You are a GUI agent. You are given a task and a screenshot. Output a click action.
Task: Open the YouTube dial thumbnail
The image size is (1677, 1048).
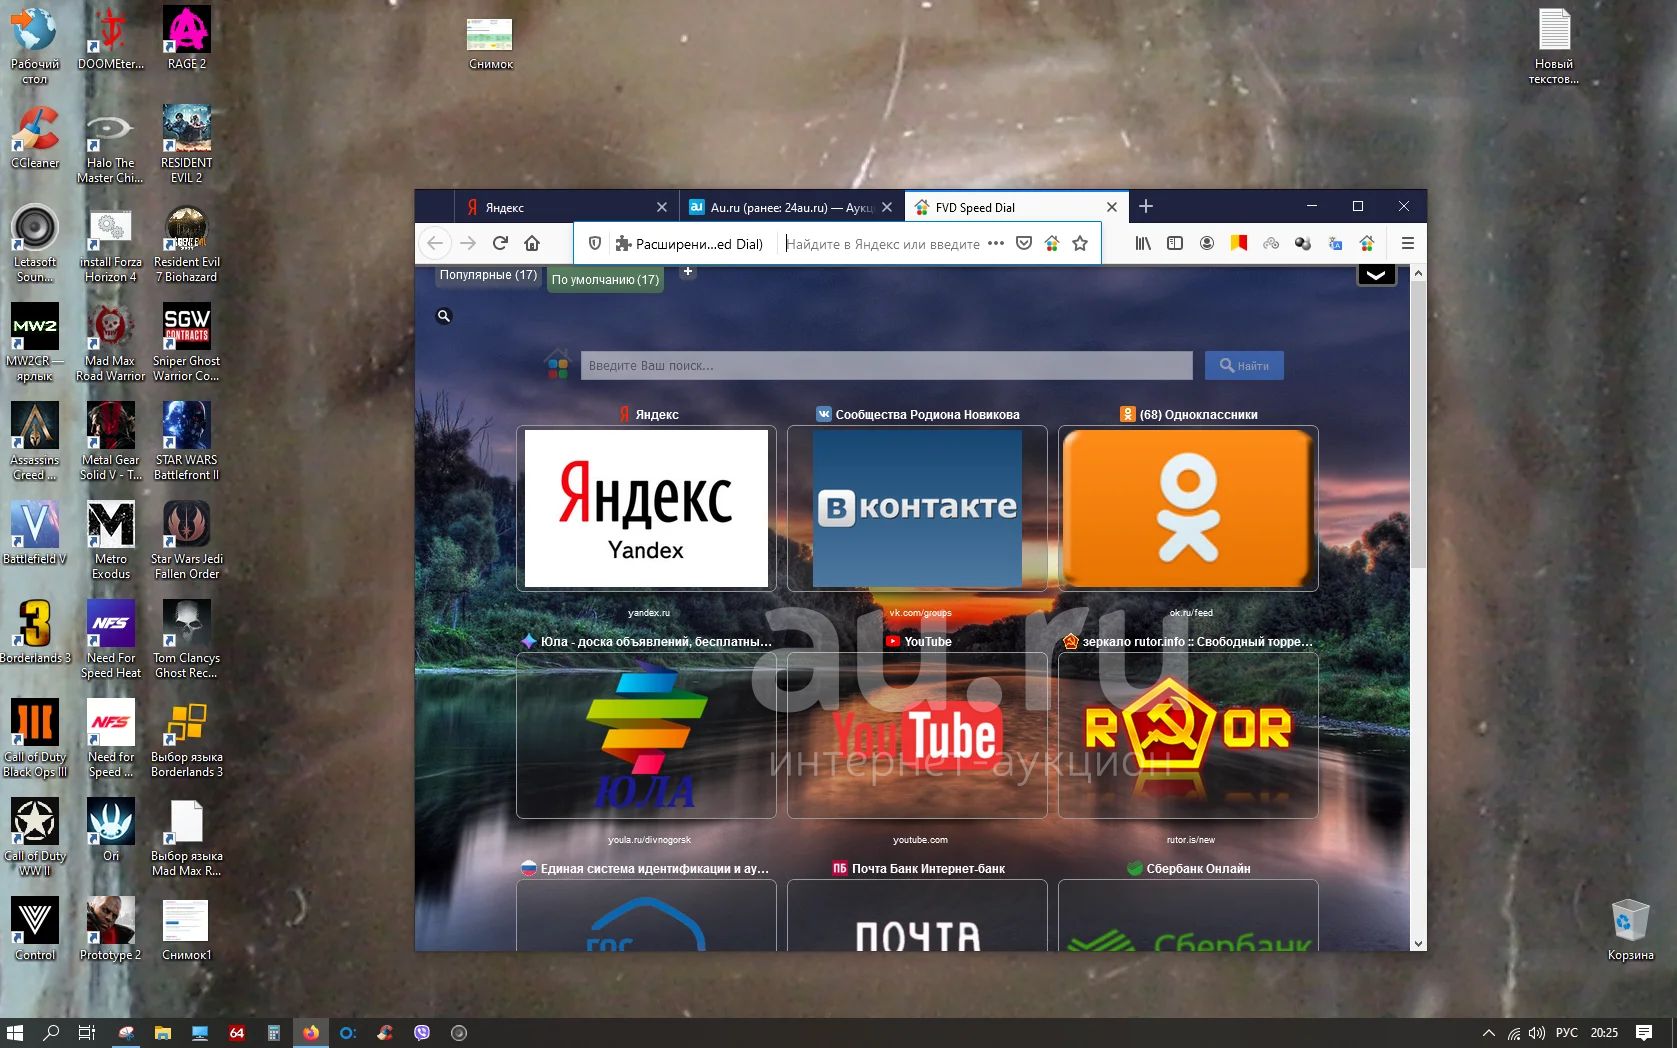click(917, 735)
